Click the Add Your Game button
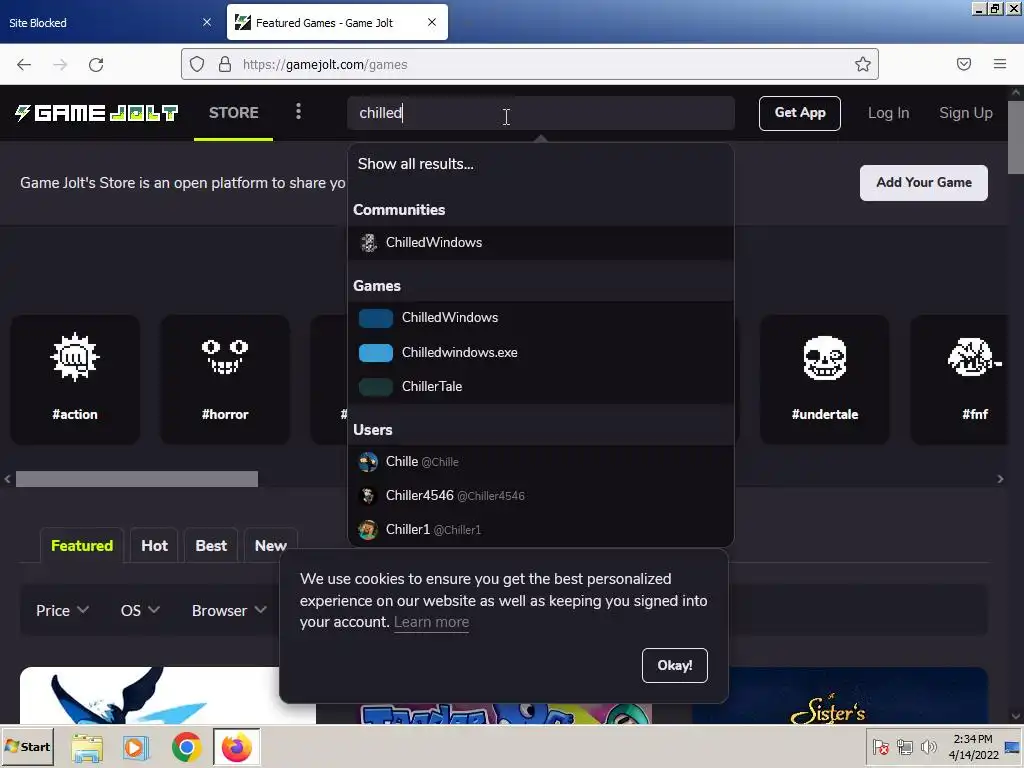 pyautogui.click(x=923, y=183)
